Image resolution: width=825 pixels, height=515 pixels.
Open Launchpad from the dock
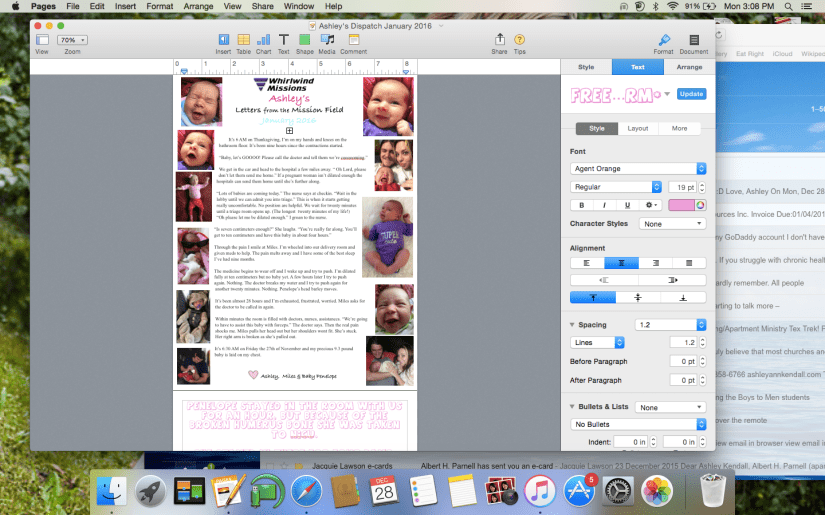tap(150, 490)
